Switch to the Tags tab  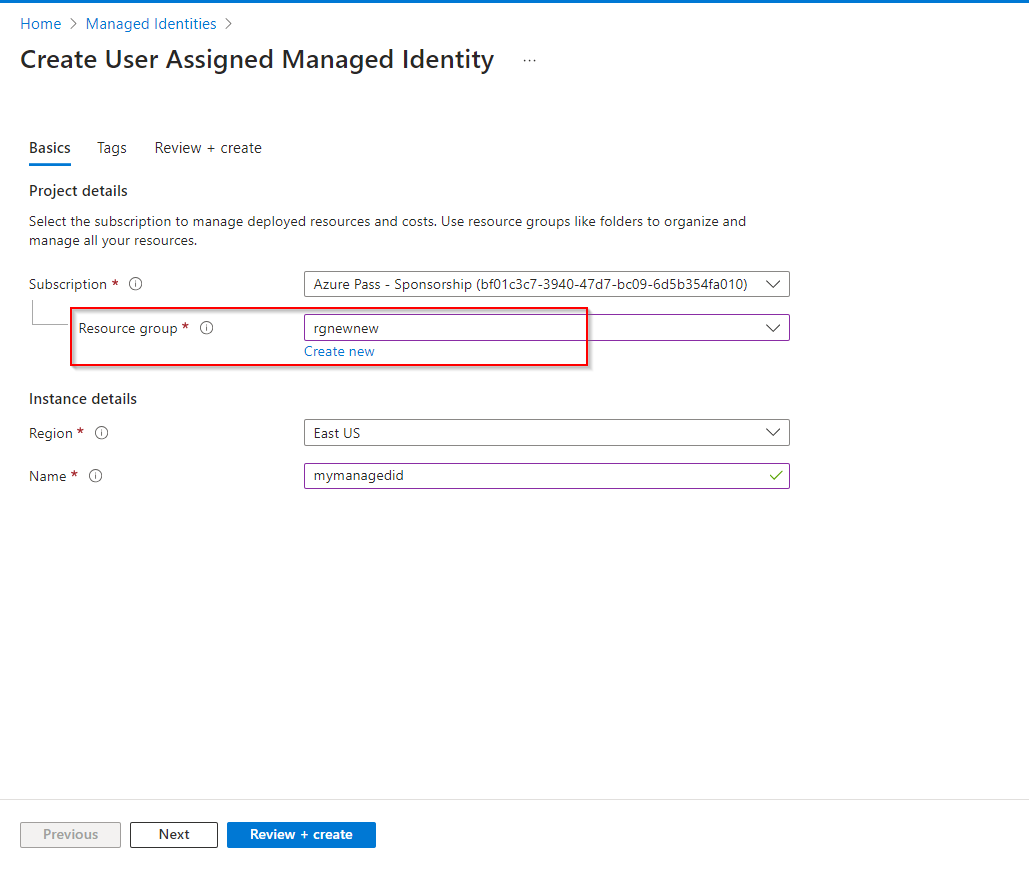click(x=112, y=148)
